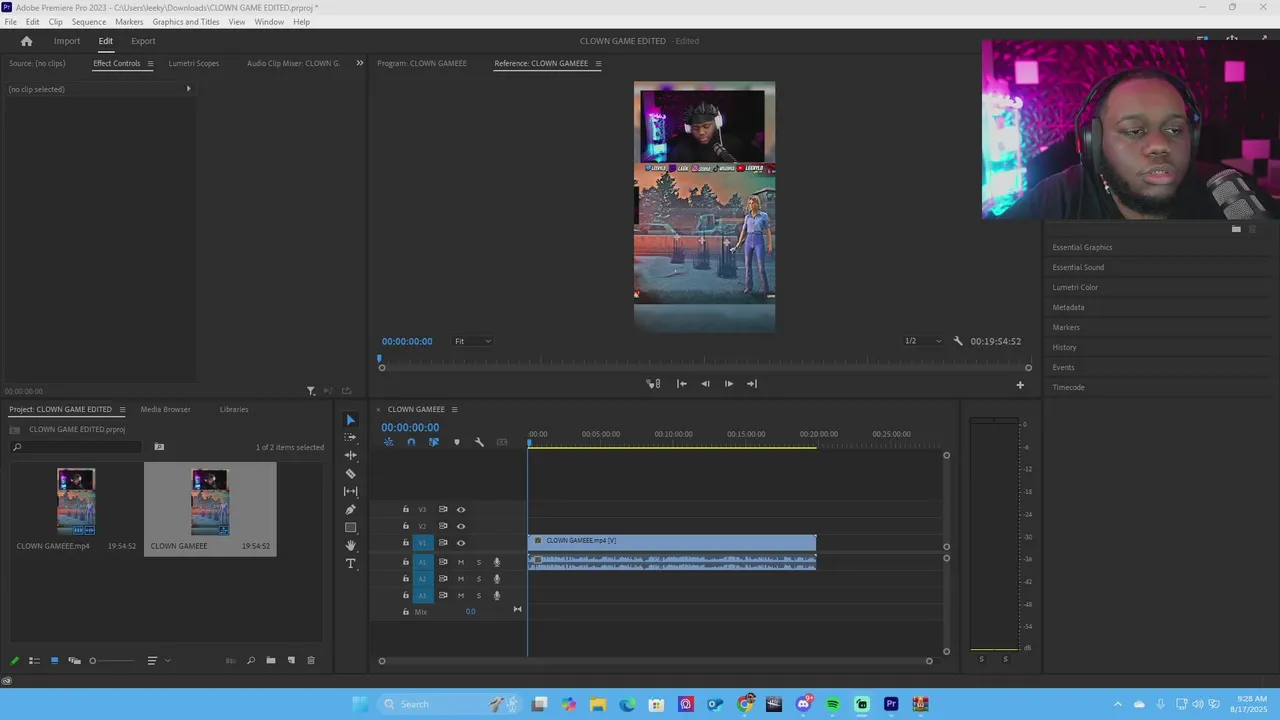This screenshot has width=1280, height=720.
Task: Open Reference monitor settings wrench
Action: [x=957, y=341]
